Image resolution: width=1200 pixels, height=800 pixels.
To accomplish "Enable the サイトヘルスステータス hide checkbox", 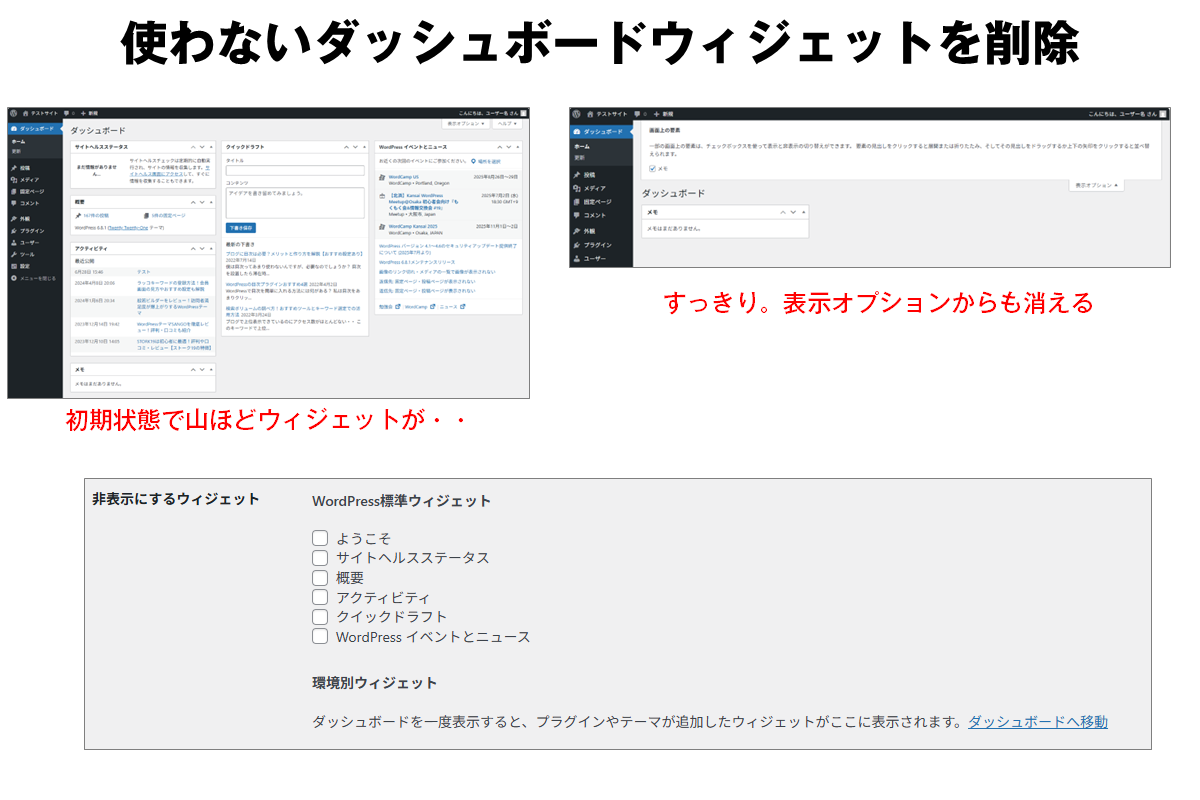I will (320, 558).
